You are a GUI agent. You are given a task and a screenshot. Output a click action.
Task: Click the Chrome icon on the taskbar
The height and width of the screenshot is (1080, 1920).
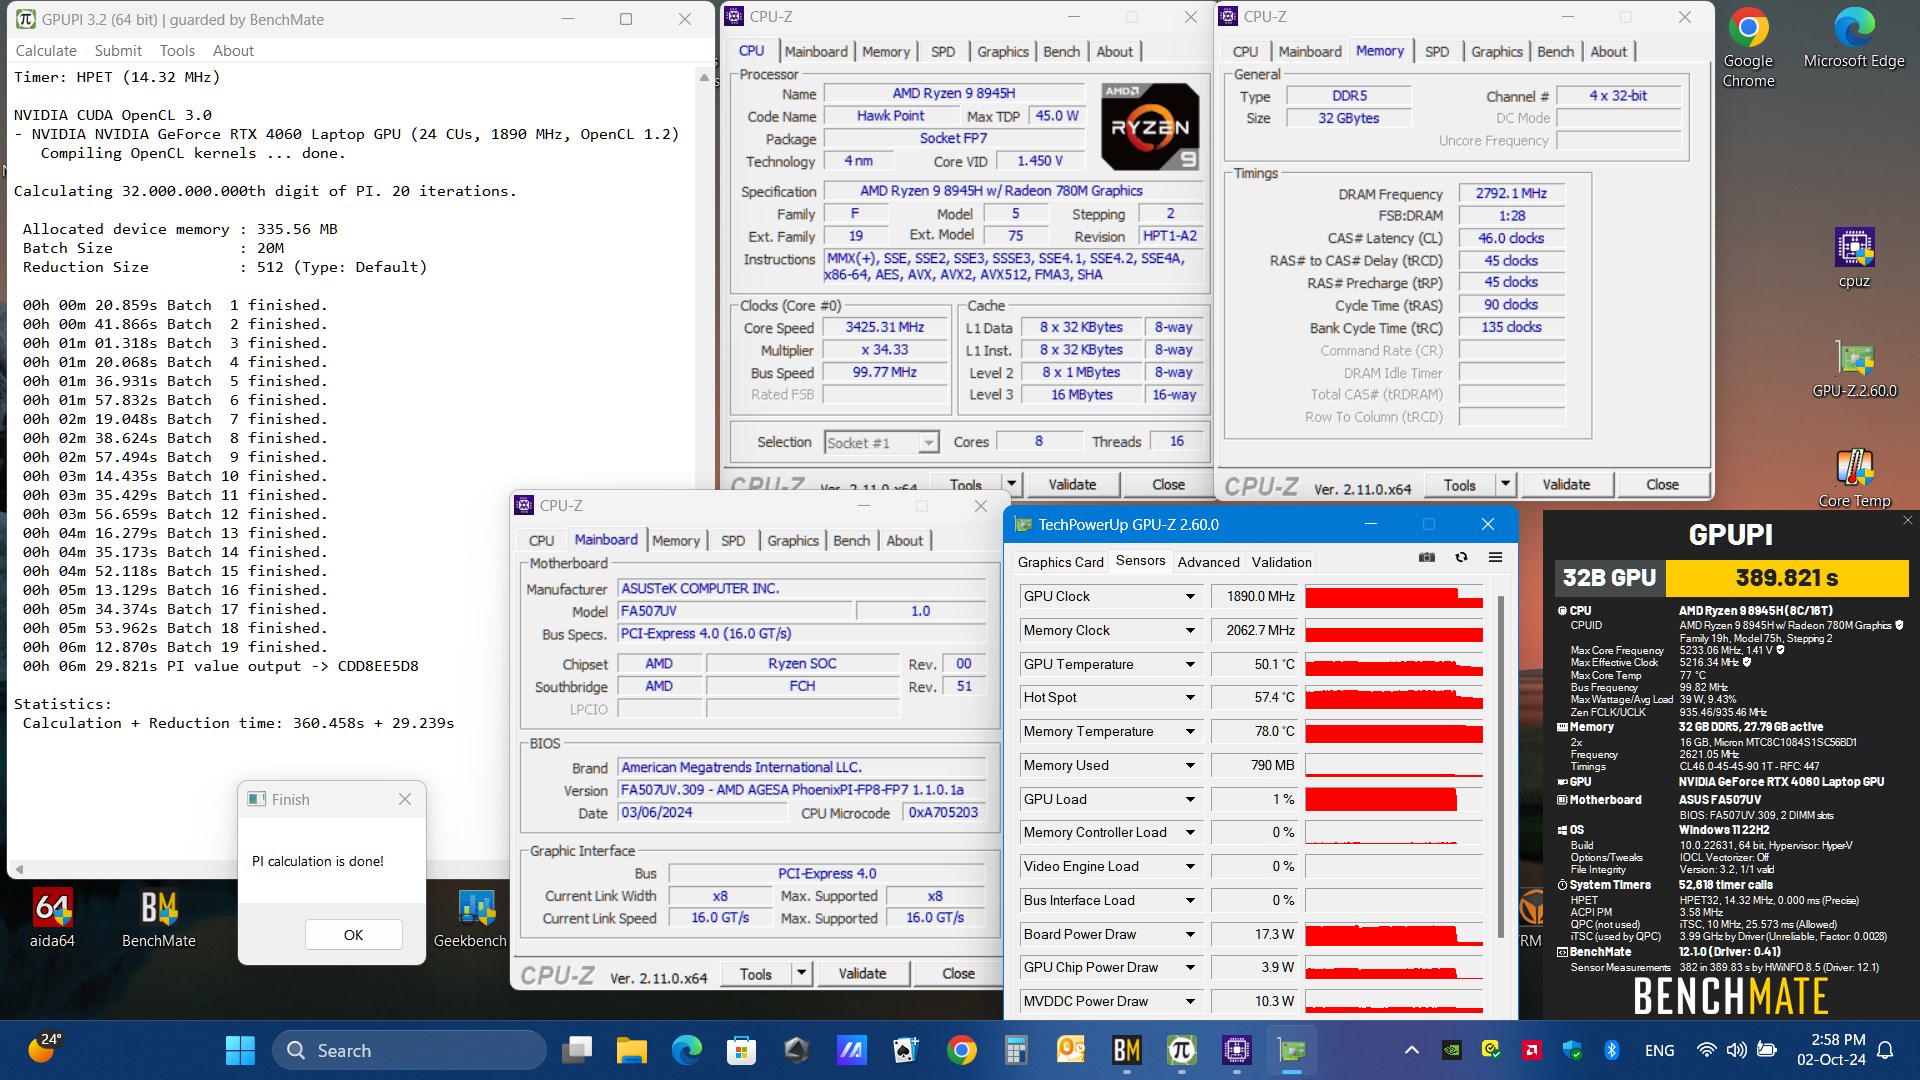click(x=961, y=1050)
